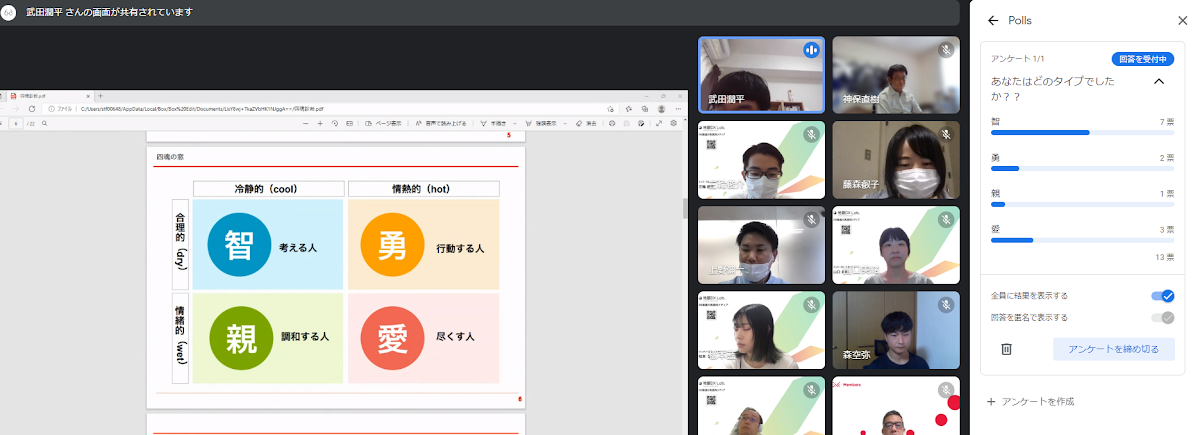Click the browser reload icon

(x=32, y=109)
